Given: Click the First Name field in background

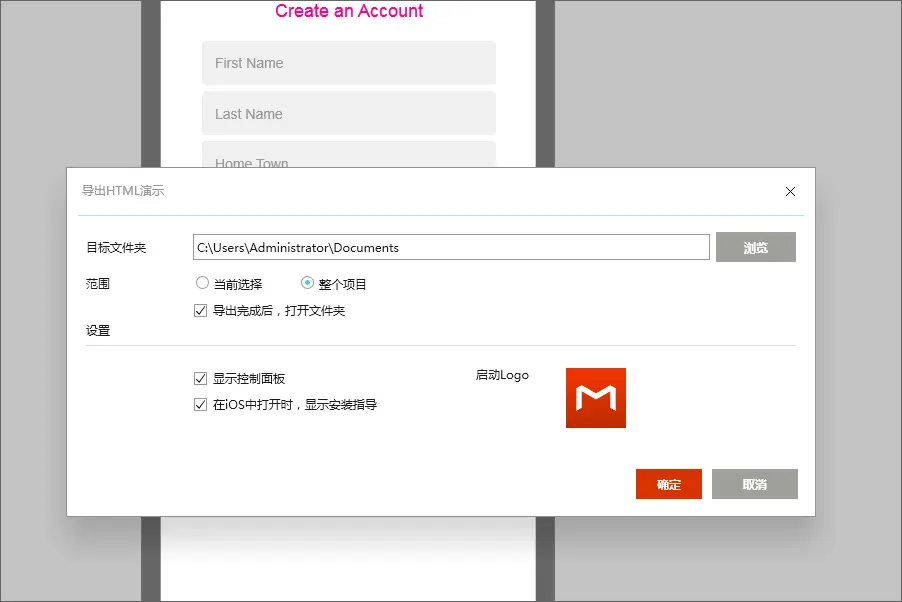Looking at the screenshot, I should 349,63.
